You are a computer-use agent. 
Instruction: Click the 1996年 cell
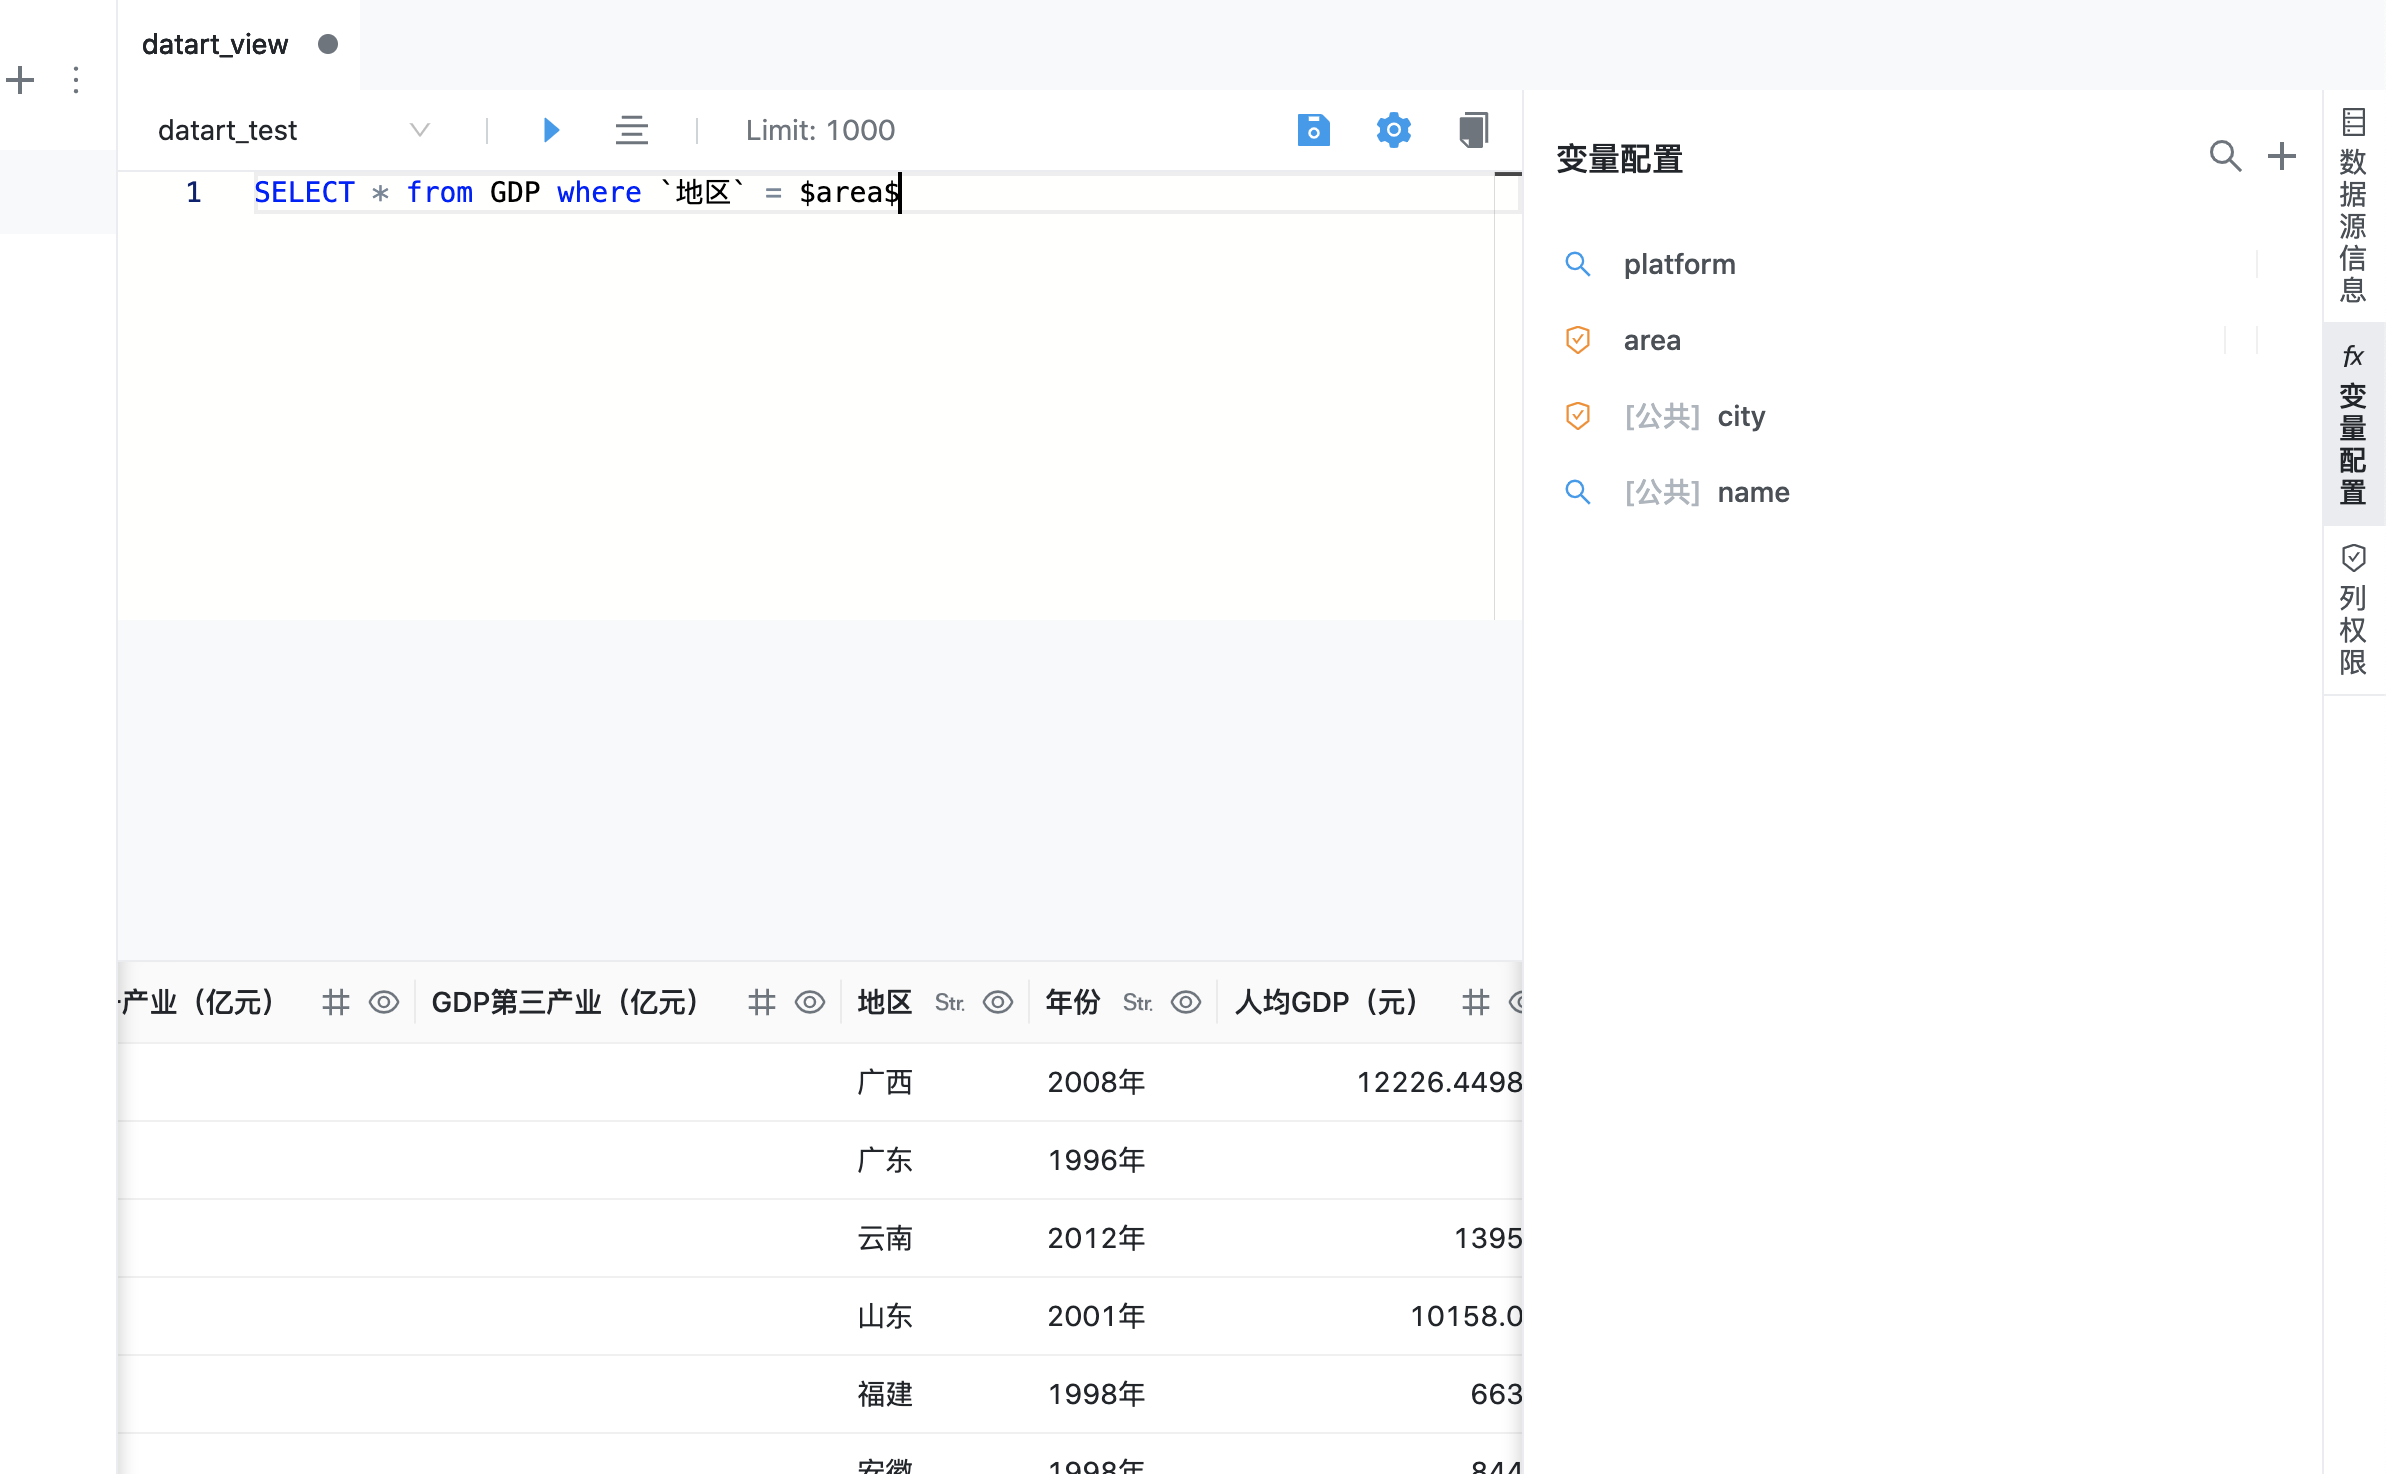pyautogui.click(x=1096, y=1160)
